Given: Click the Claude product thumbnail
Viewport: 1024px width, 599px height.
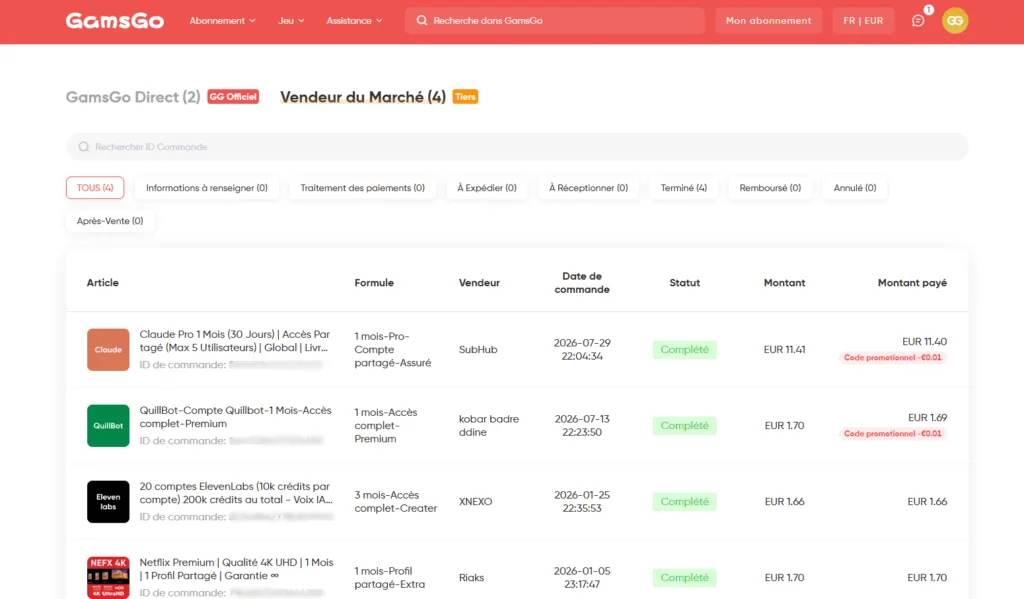Looking at the screenshot, I should coord(108,349).
